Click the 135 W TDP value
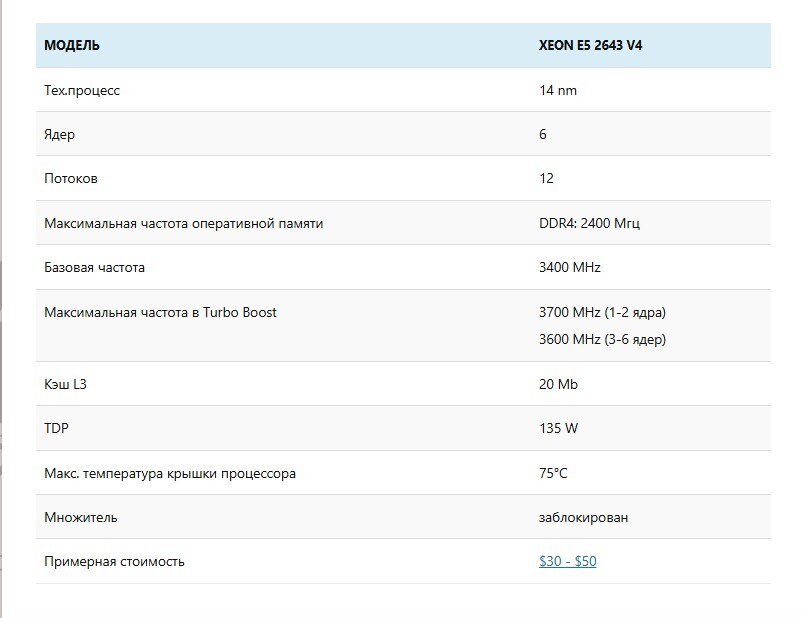 pos(558,428)
